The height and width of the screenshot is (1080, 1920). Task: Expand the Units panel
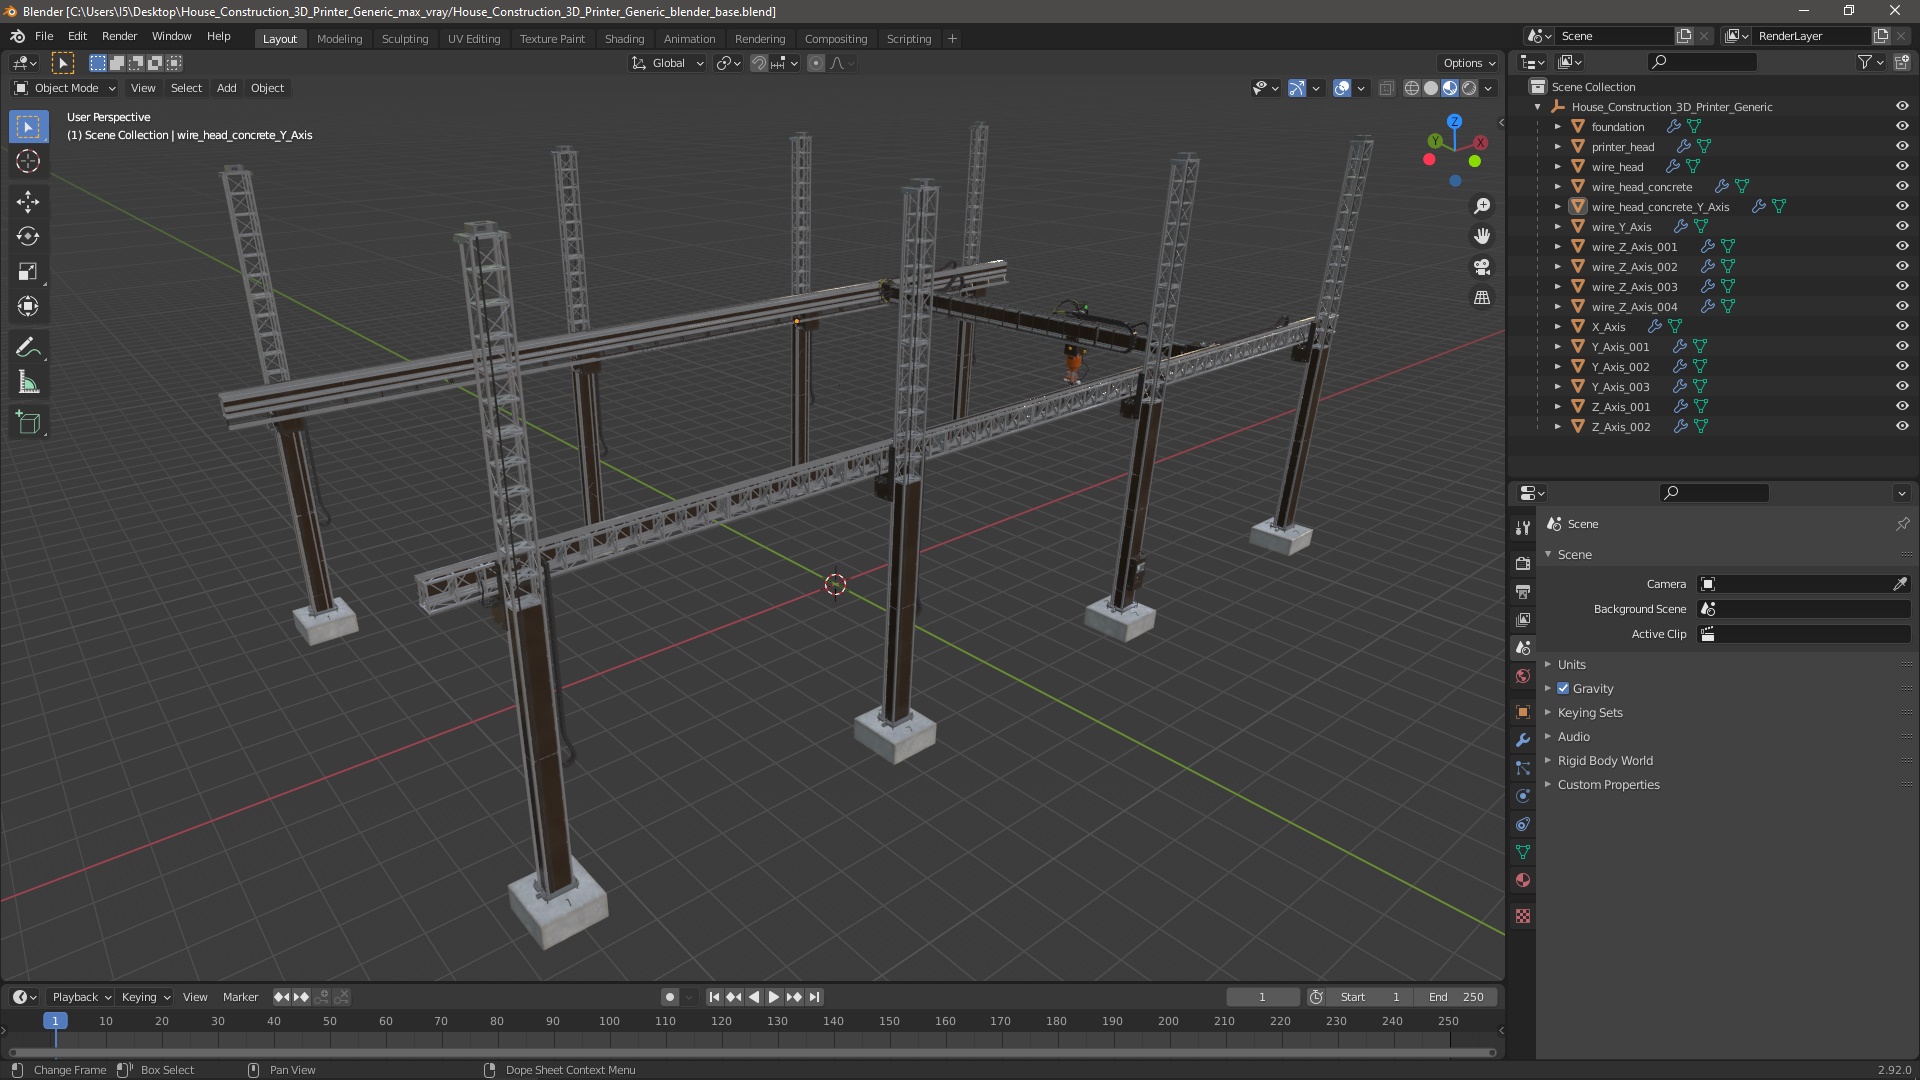click(1571, 664)
